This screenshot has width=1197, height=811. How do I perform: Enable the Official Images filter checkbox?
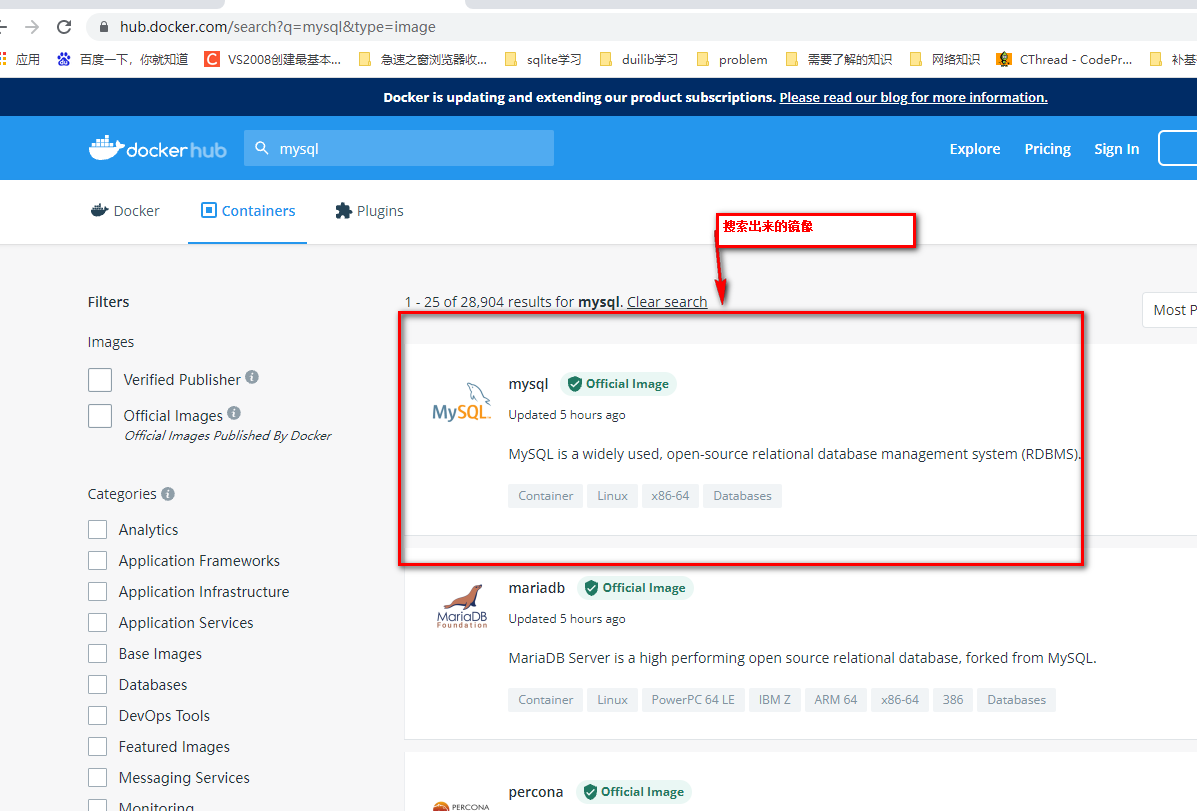pyautogui.click(x=100, y=415)
